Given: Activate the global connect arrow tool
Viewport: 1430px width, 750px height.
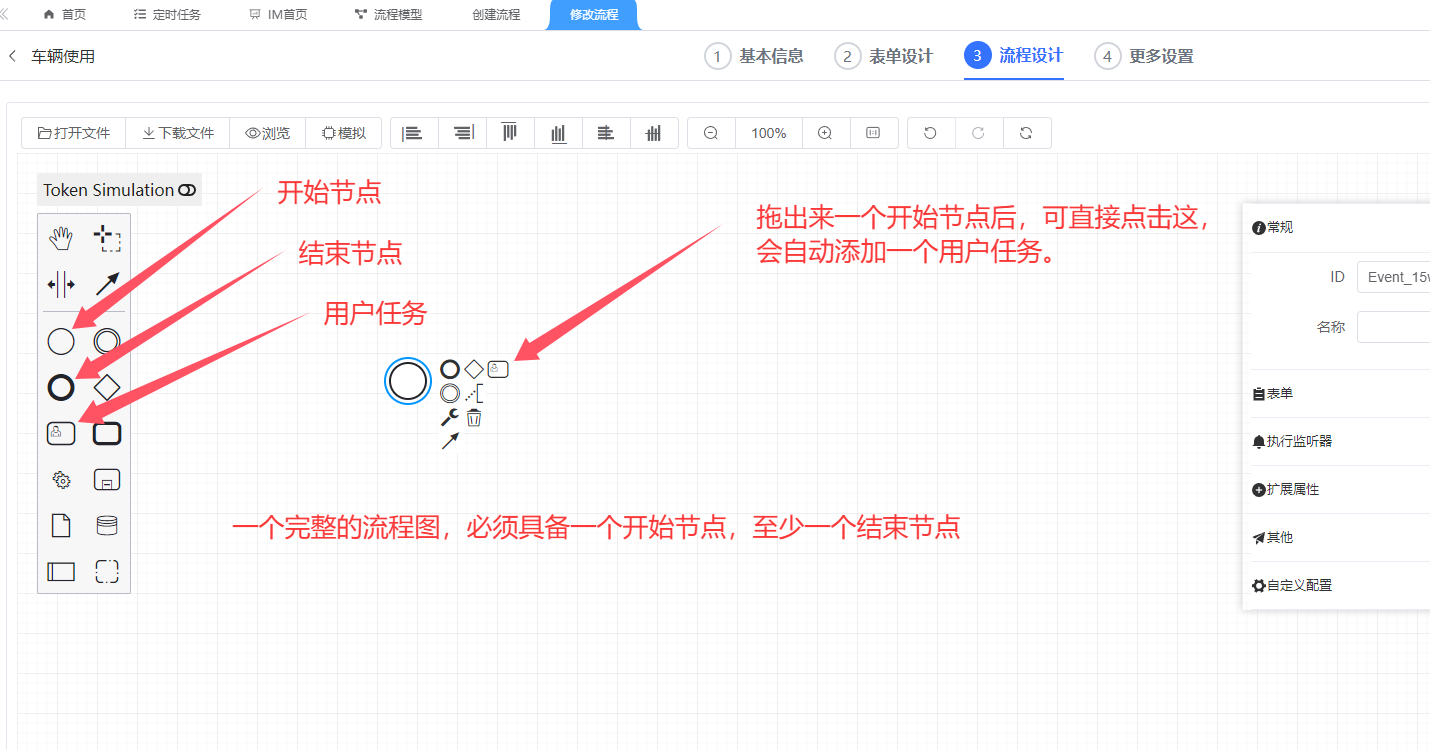Looking at the screenshot, I should point(107,284).
